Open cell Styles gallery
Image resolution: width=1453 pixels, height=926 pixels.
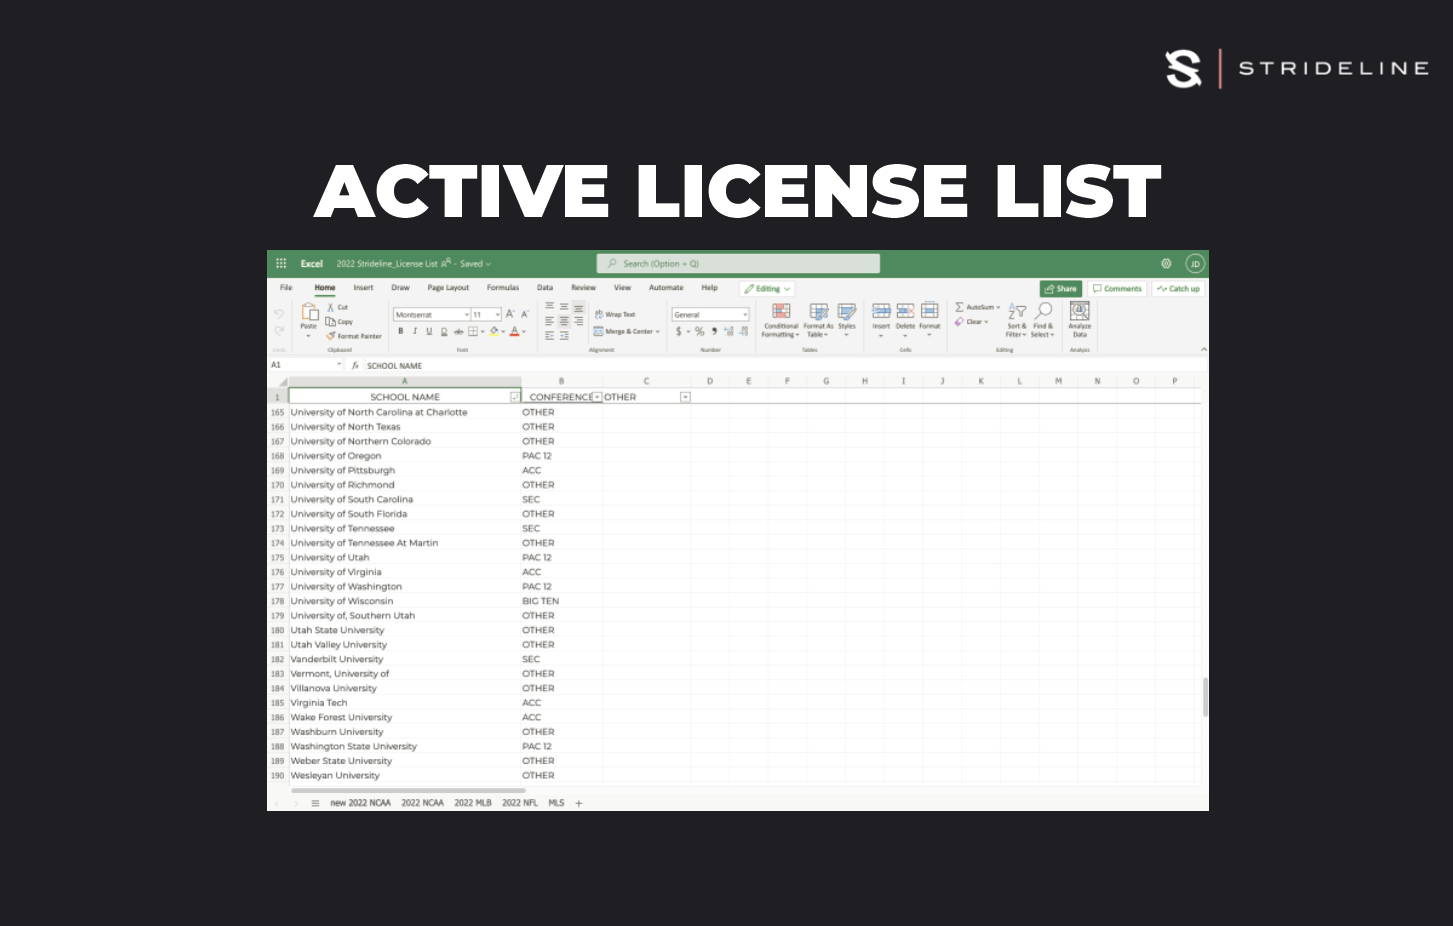[847, 321]
